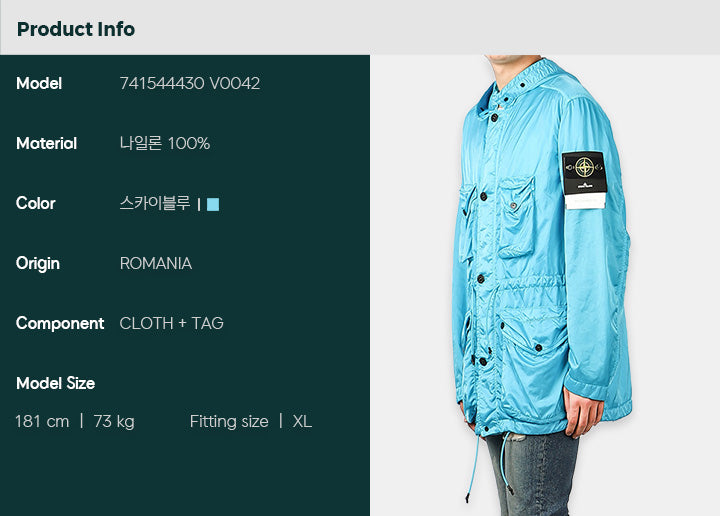This screenshot has width=720, height=516.
Task: Click the Material label
Action: [x=46, y=143]
